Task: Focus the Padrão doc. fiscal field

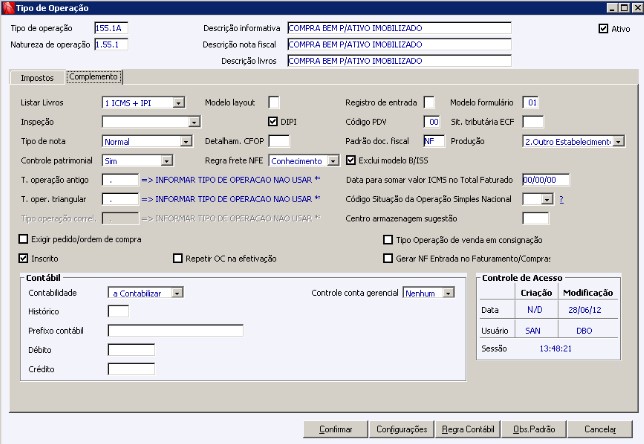Action: click(x=434, y=141)
